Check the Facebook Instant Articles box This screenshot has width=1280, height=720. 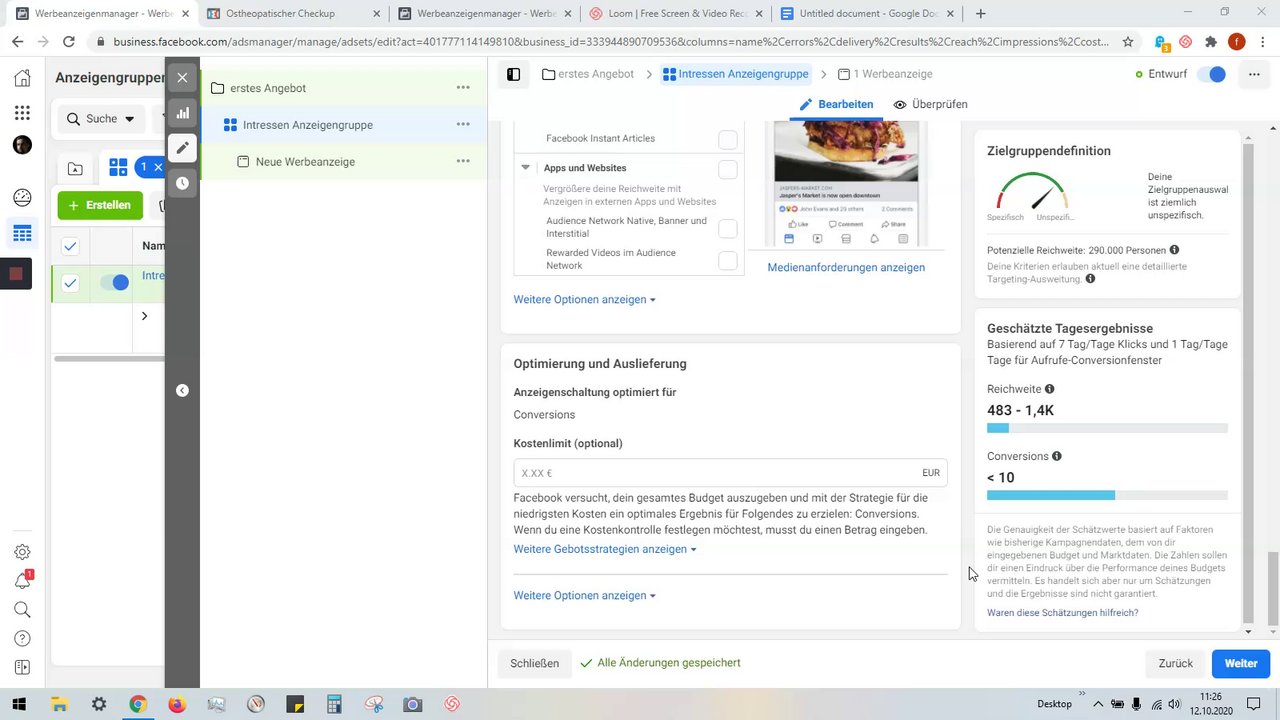(728, 139)
